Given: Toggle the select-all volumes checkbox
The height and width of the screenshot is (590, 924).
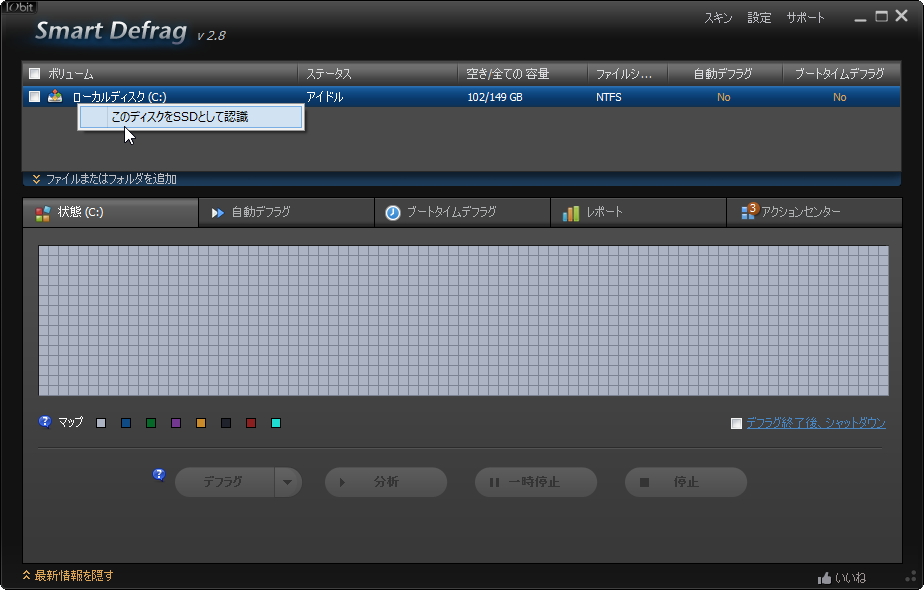Looking at the screenshot, I should click(35, 74).
